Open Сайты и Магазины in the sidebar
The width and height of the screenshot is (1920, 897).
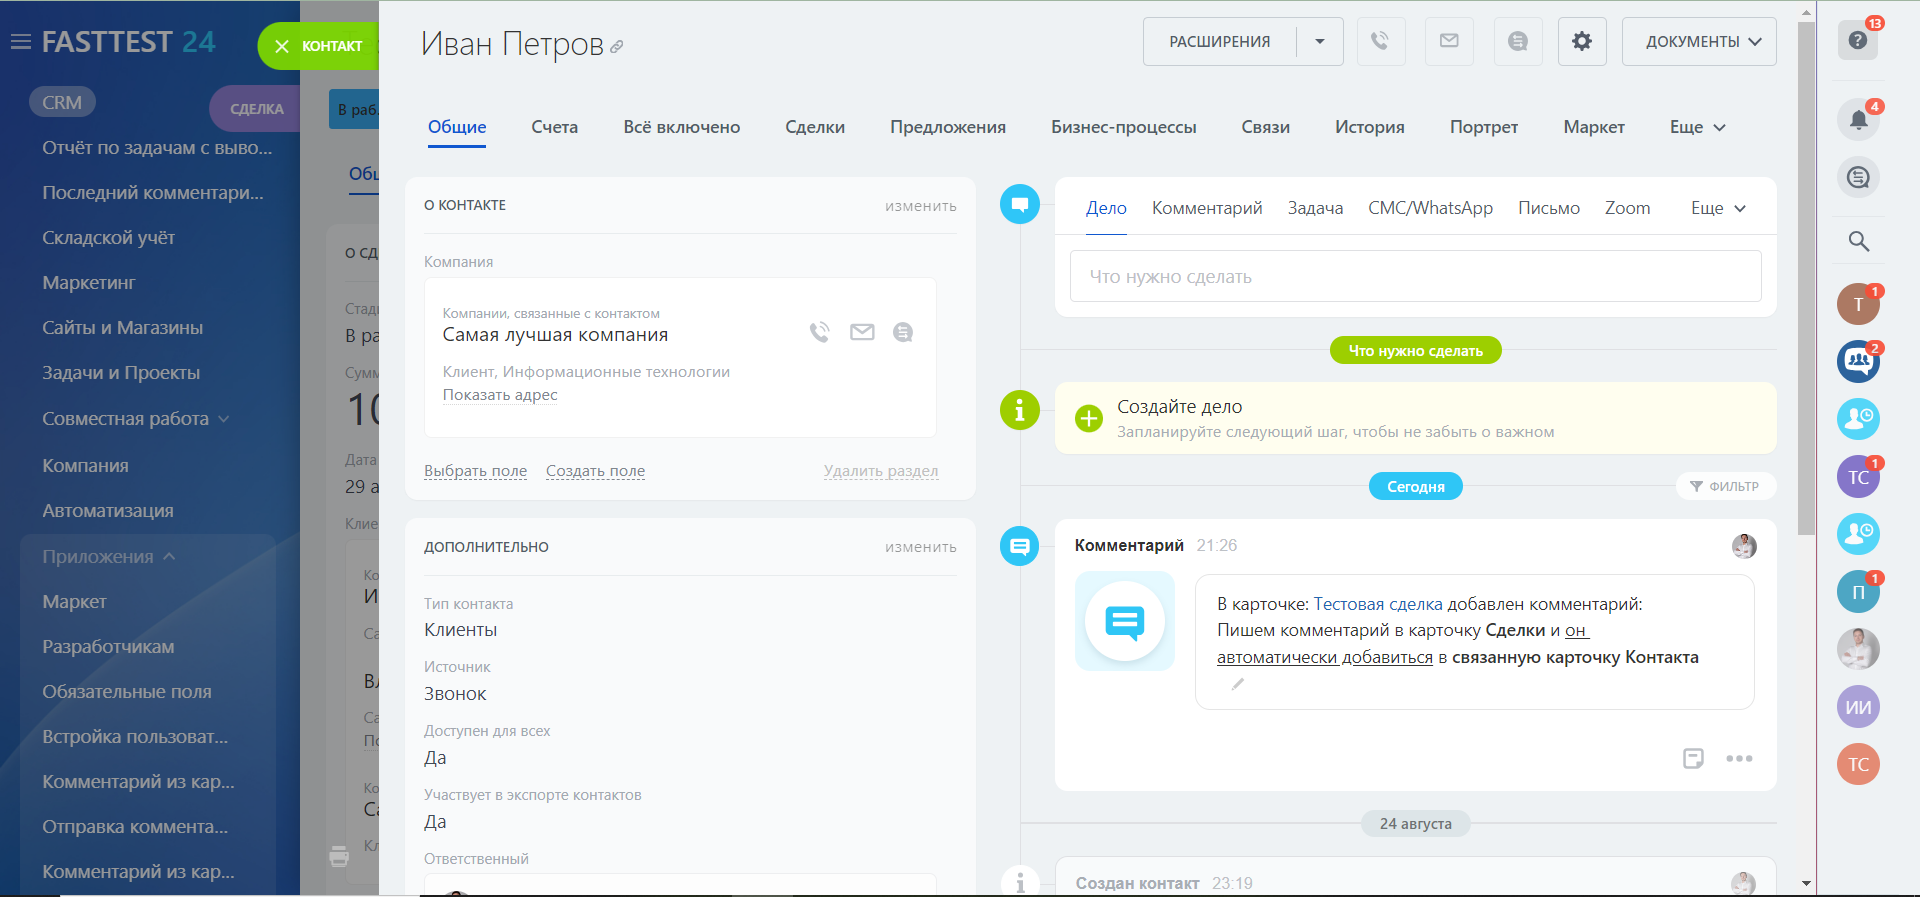(122, 328)
